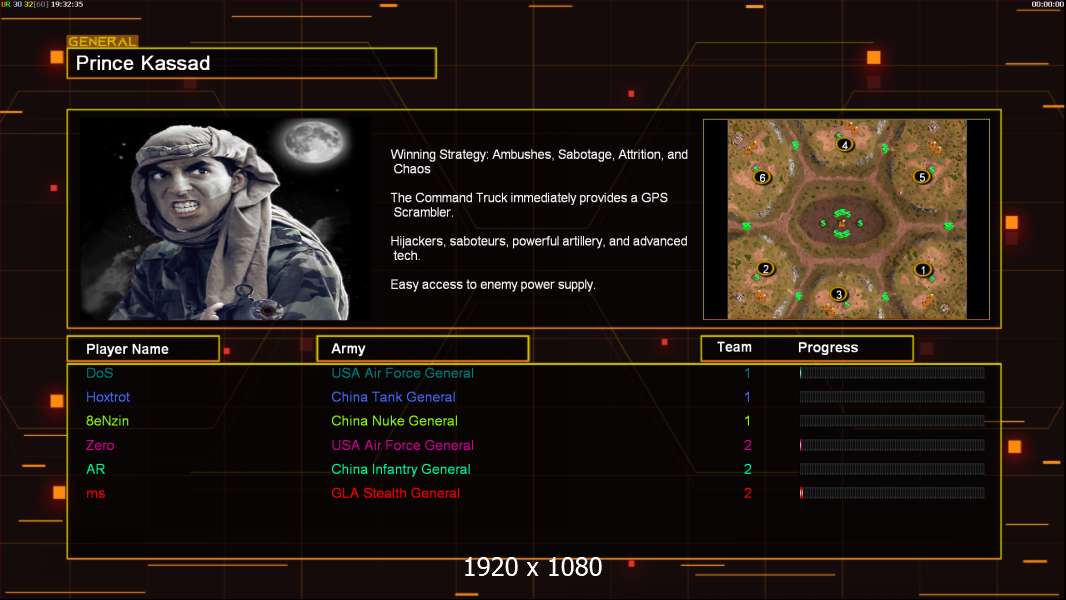Click China Tank General army entry

coord(393,397)
